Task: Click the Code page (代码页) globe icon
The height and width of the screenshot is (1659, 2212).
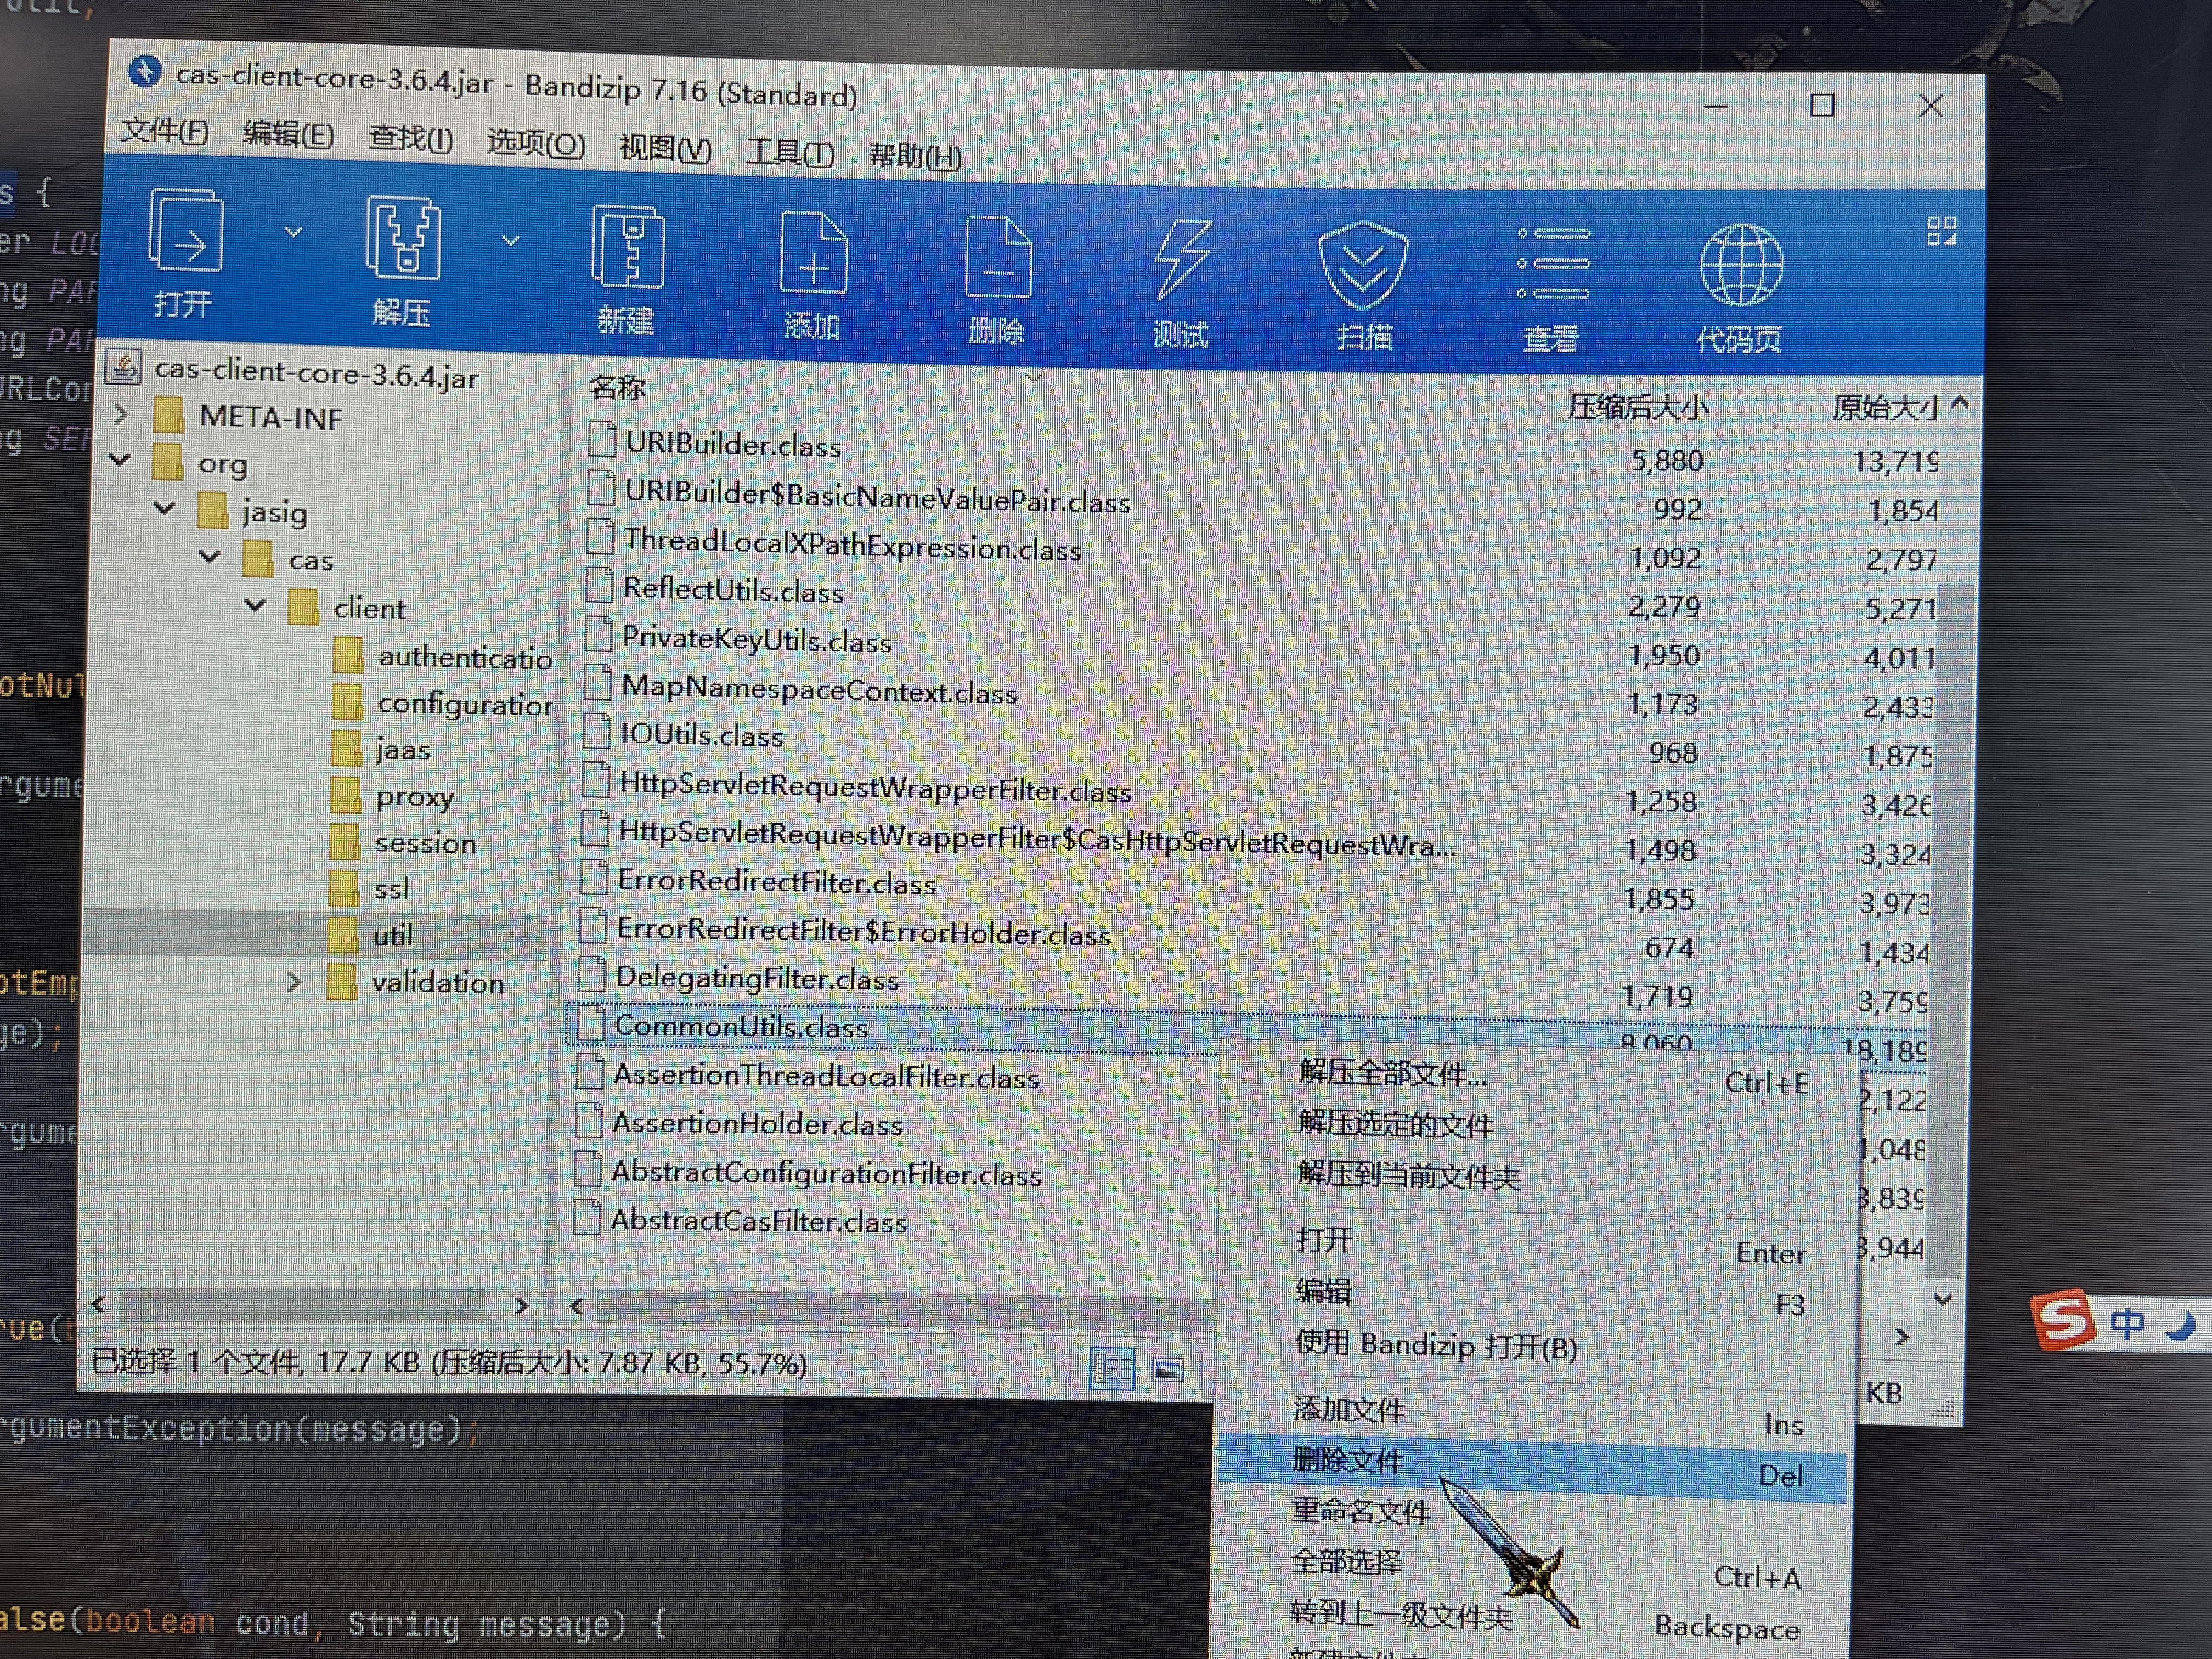Action: (1741, 265)
